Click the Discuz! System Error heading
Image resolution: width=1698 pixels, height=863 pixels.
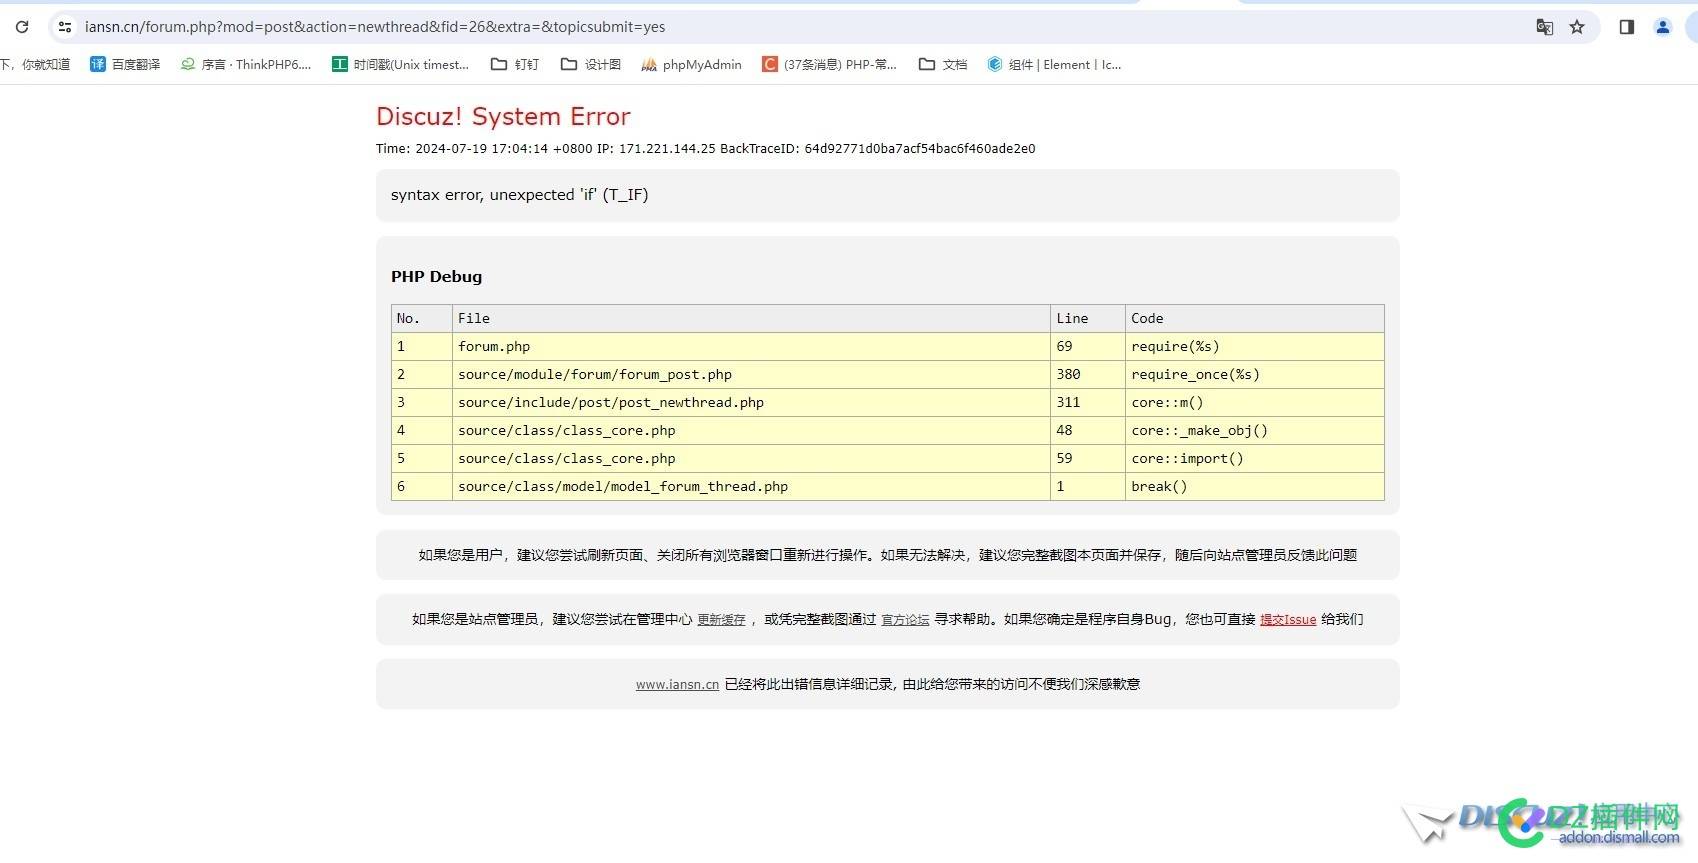click(x=503, y=117)
